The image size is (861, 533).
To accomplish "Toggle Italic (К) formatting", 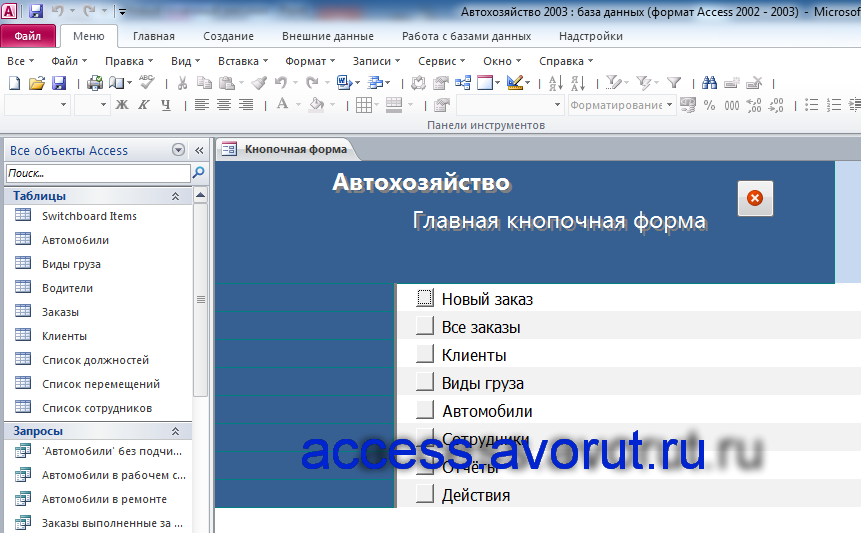I will (144, 104).
